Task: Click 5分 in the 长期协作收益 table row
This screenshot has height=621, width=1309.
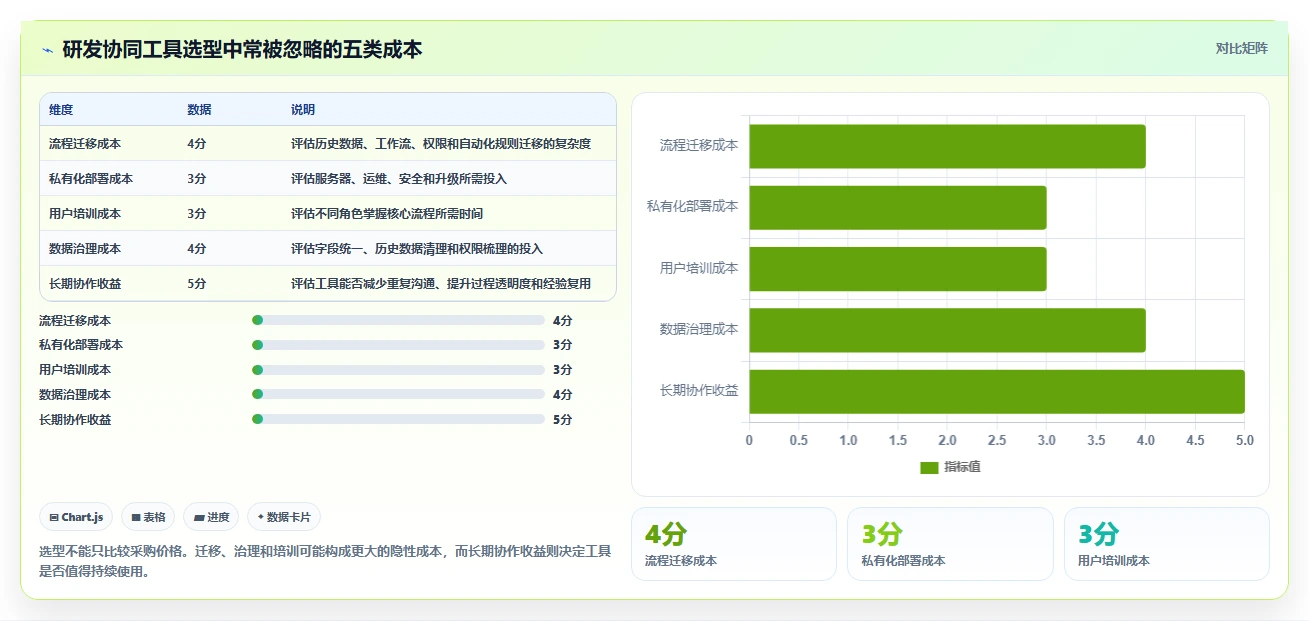Action: (197, 284)
